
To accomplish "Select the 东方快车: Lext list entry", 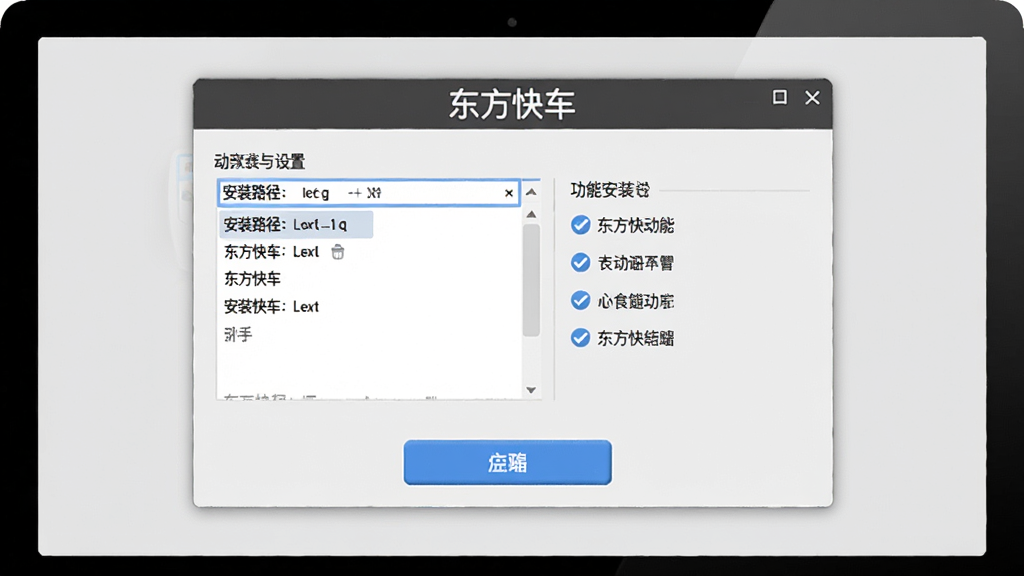I will click(271, 252).
